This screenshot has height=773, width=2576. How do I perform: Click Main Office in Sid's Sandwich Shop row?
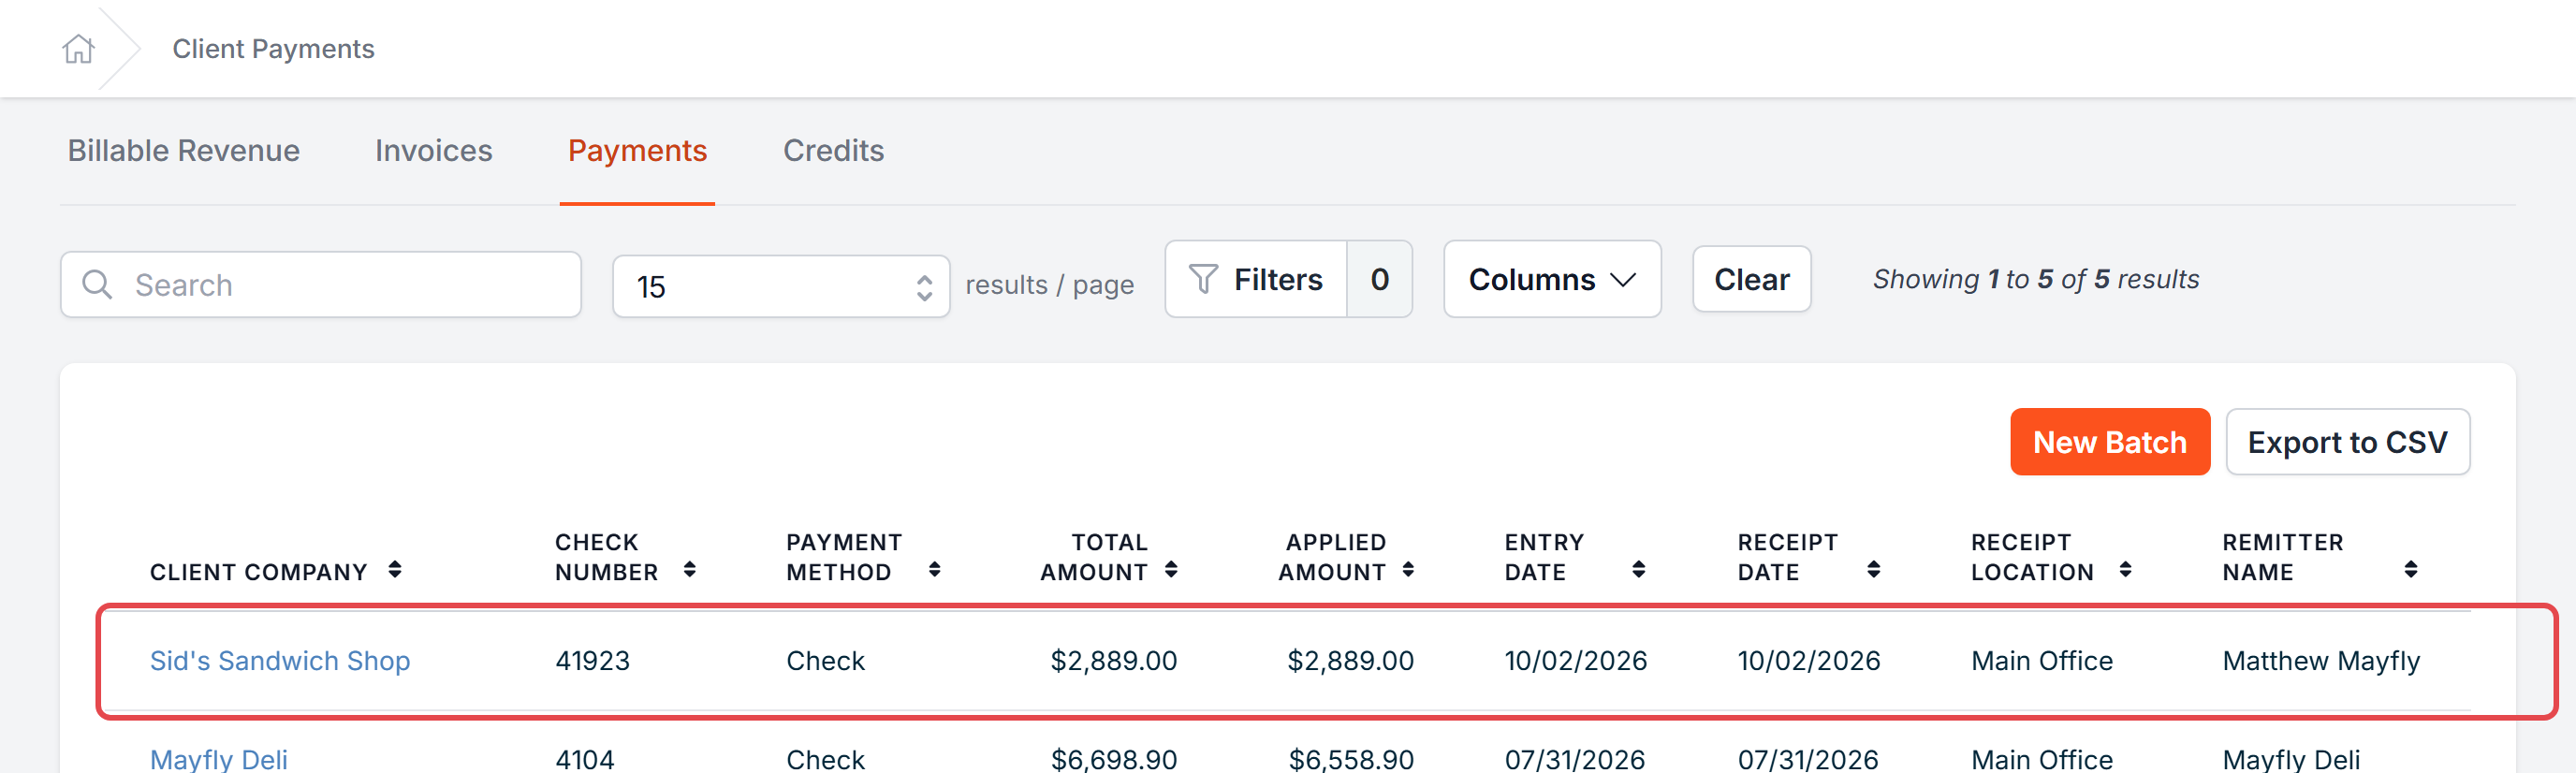(x=2042, y=661)
